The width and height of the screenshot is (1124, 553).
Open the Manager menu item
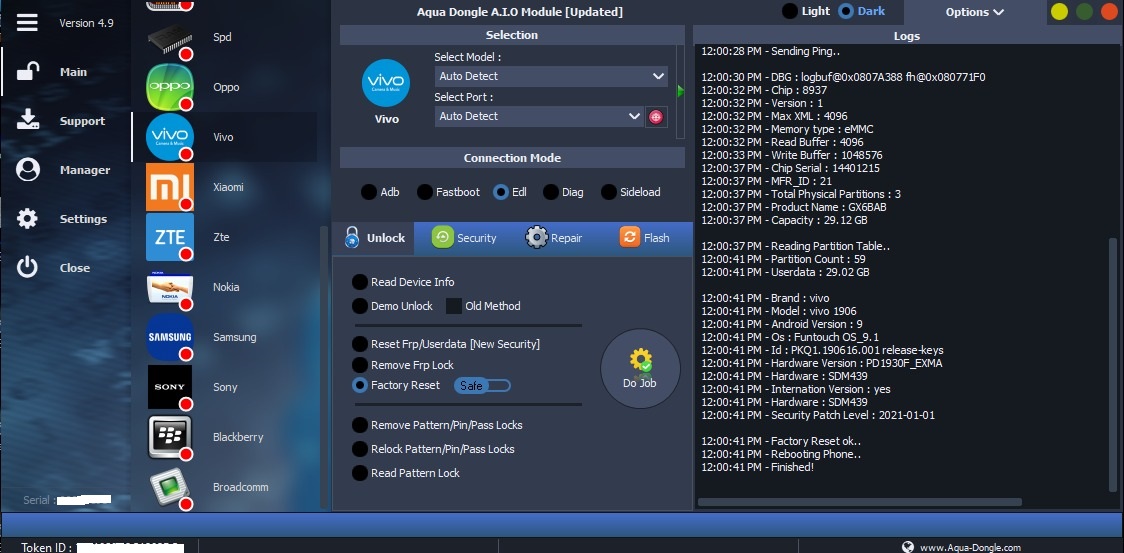85,170
